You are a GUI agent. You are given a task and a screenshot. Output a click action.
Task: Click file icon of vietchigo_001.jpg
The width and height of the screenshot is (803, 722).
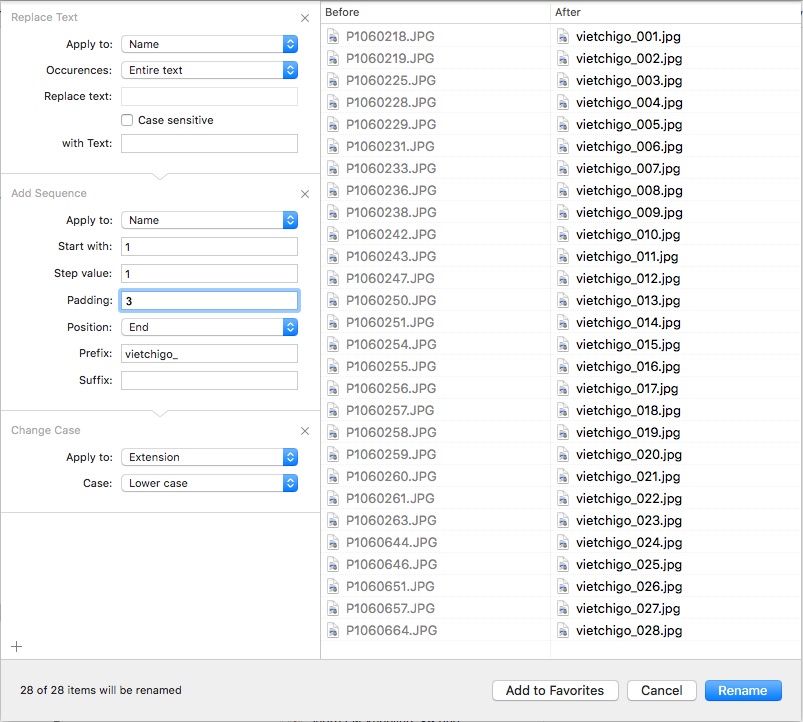563,36
